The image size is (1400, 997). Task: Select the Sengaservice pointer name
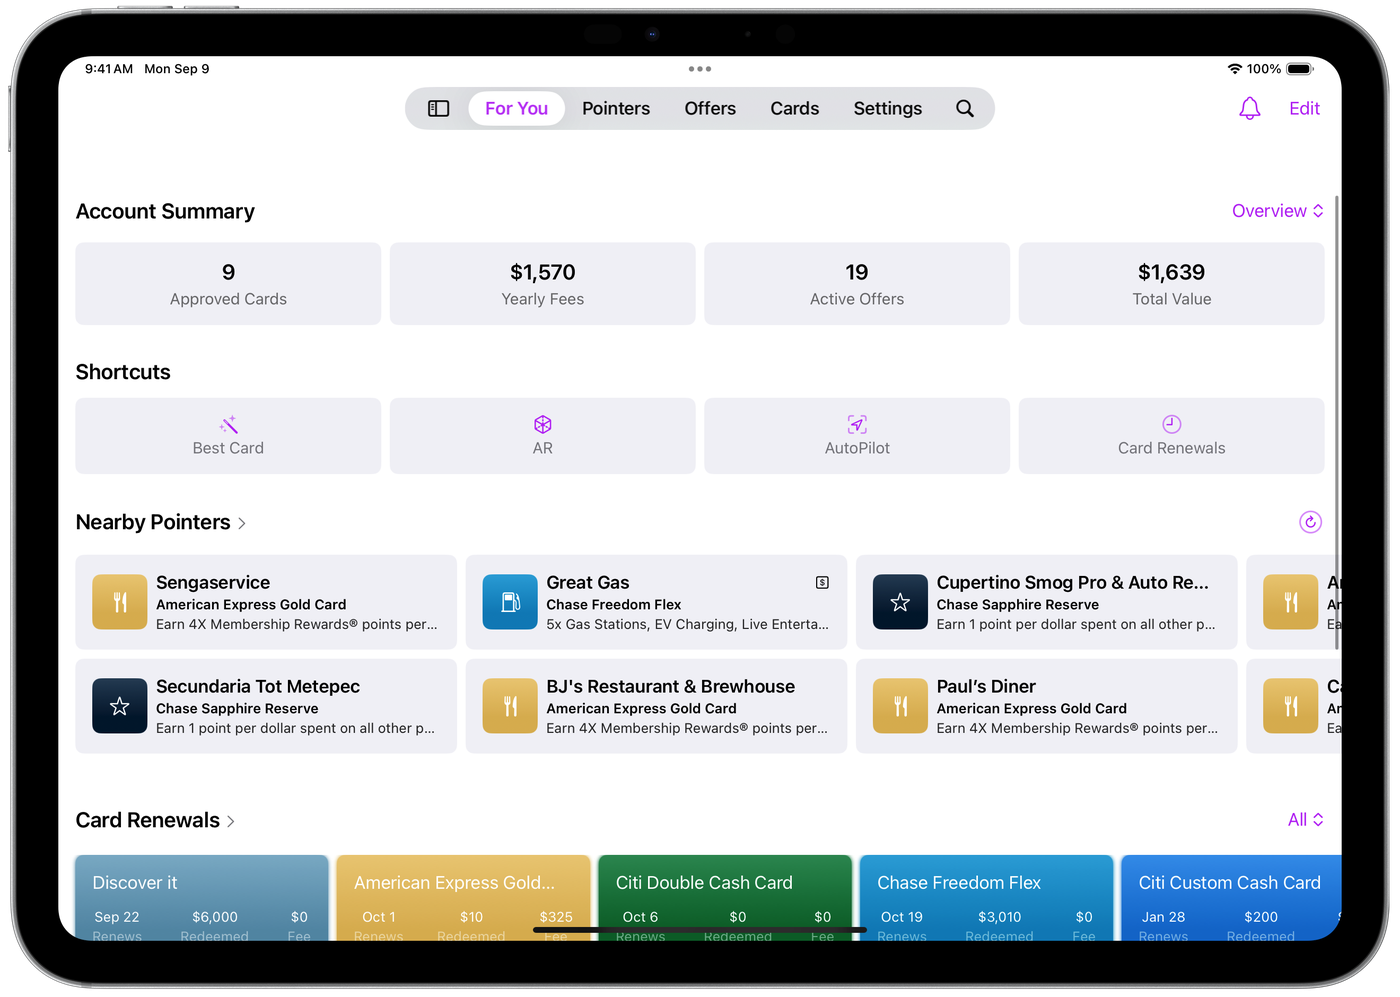pyautogui.click(x=213, y=583)
